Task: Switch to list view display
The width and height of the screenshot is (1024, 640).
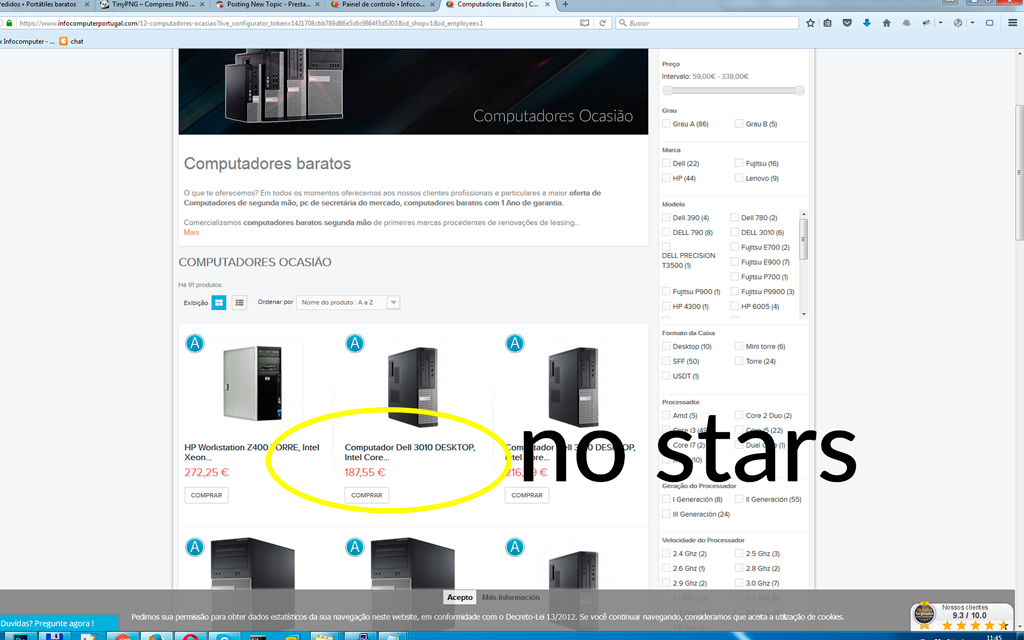Action: [240, 302]
